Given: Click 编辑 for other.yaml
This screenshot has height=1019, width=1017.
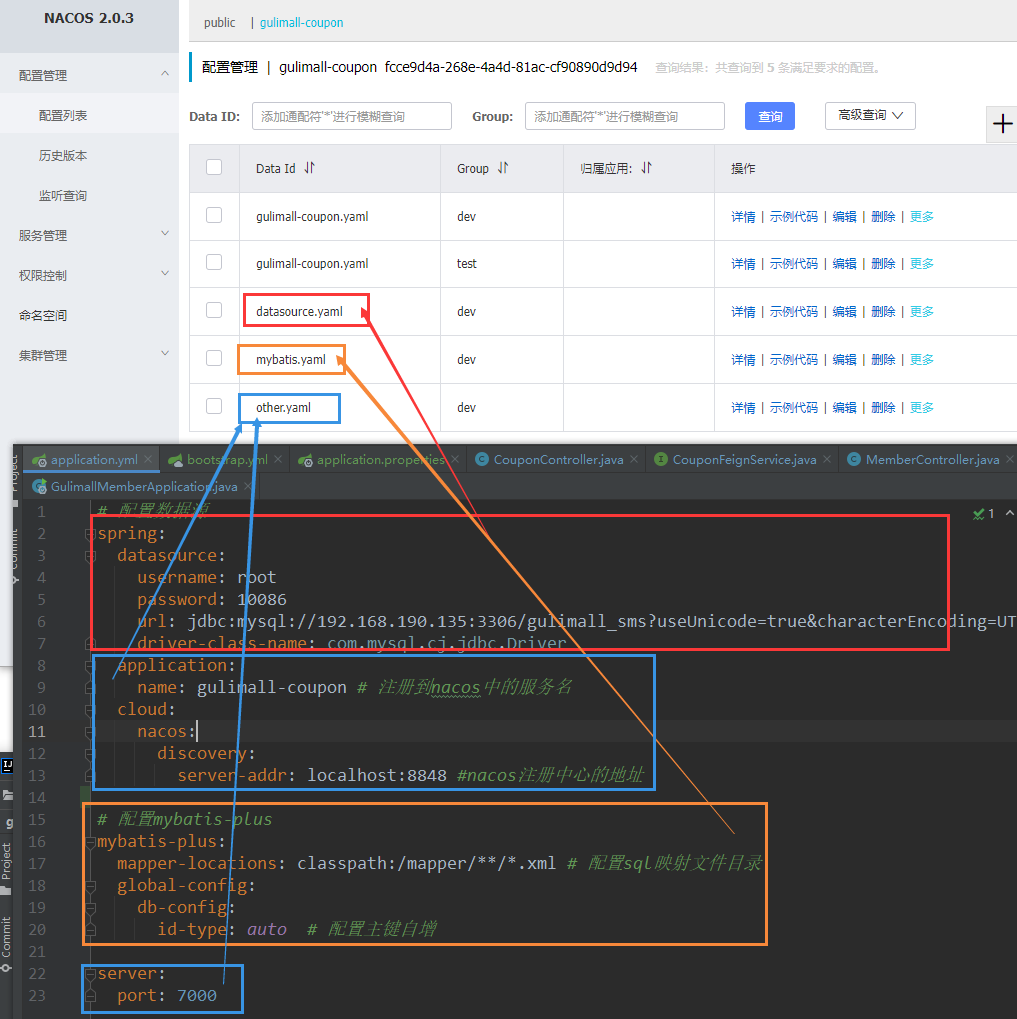Looking at the screenshot, I should [844, 407].
